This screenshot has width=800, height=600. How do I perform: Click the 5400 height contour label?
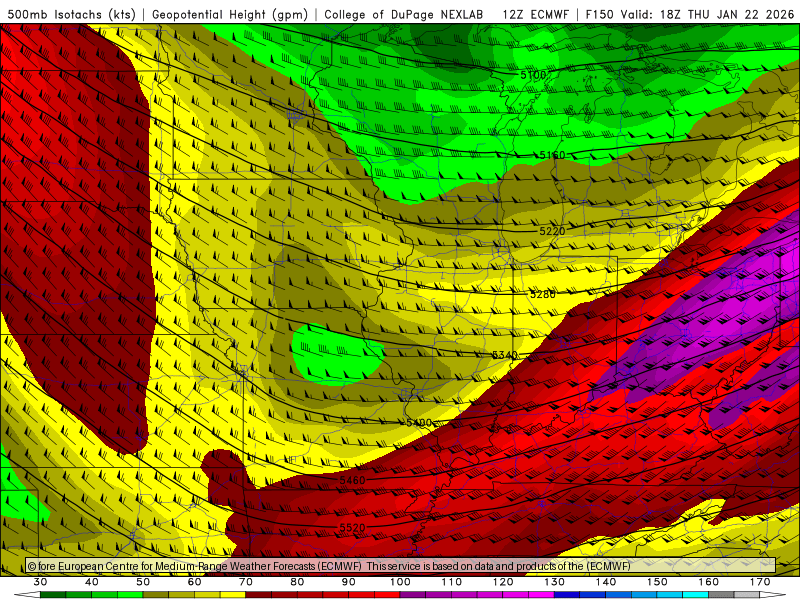[419, 423]
